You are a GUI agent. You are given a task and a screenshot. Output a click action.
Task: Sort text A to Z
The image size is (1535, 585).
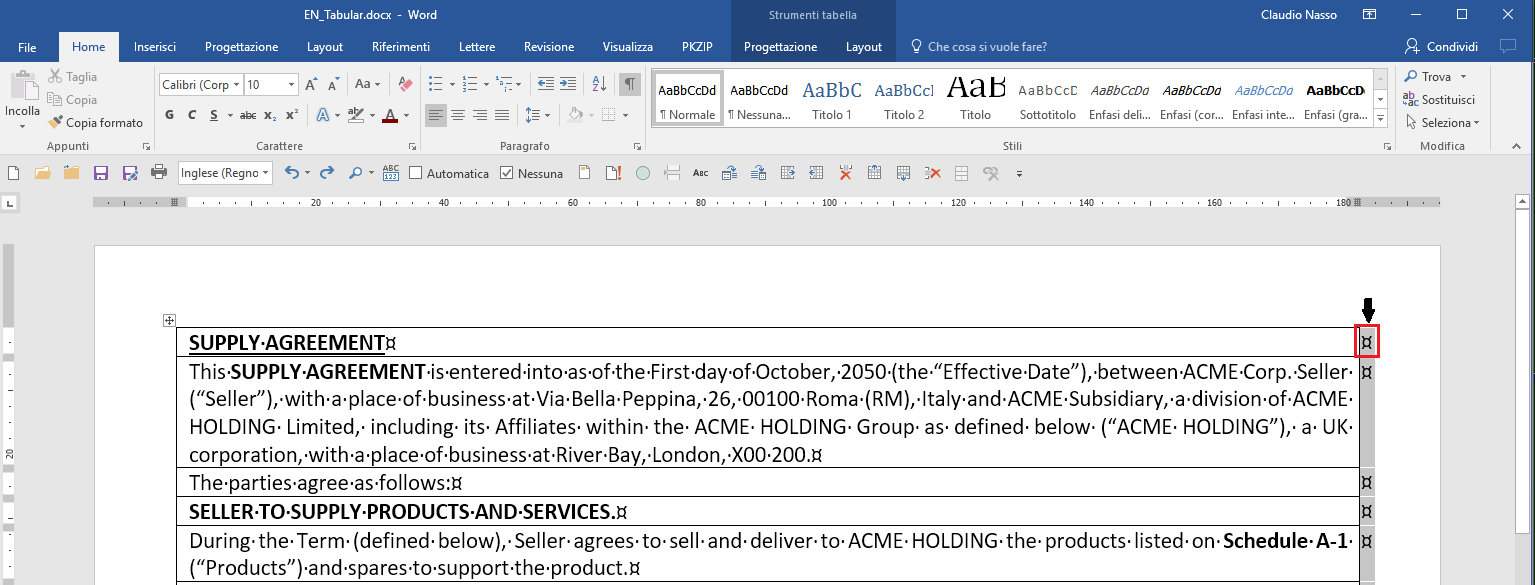[599, 84]
